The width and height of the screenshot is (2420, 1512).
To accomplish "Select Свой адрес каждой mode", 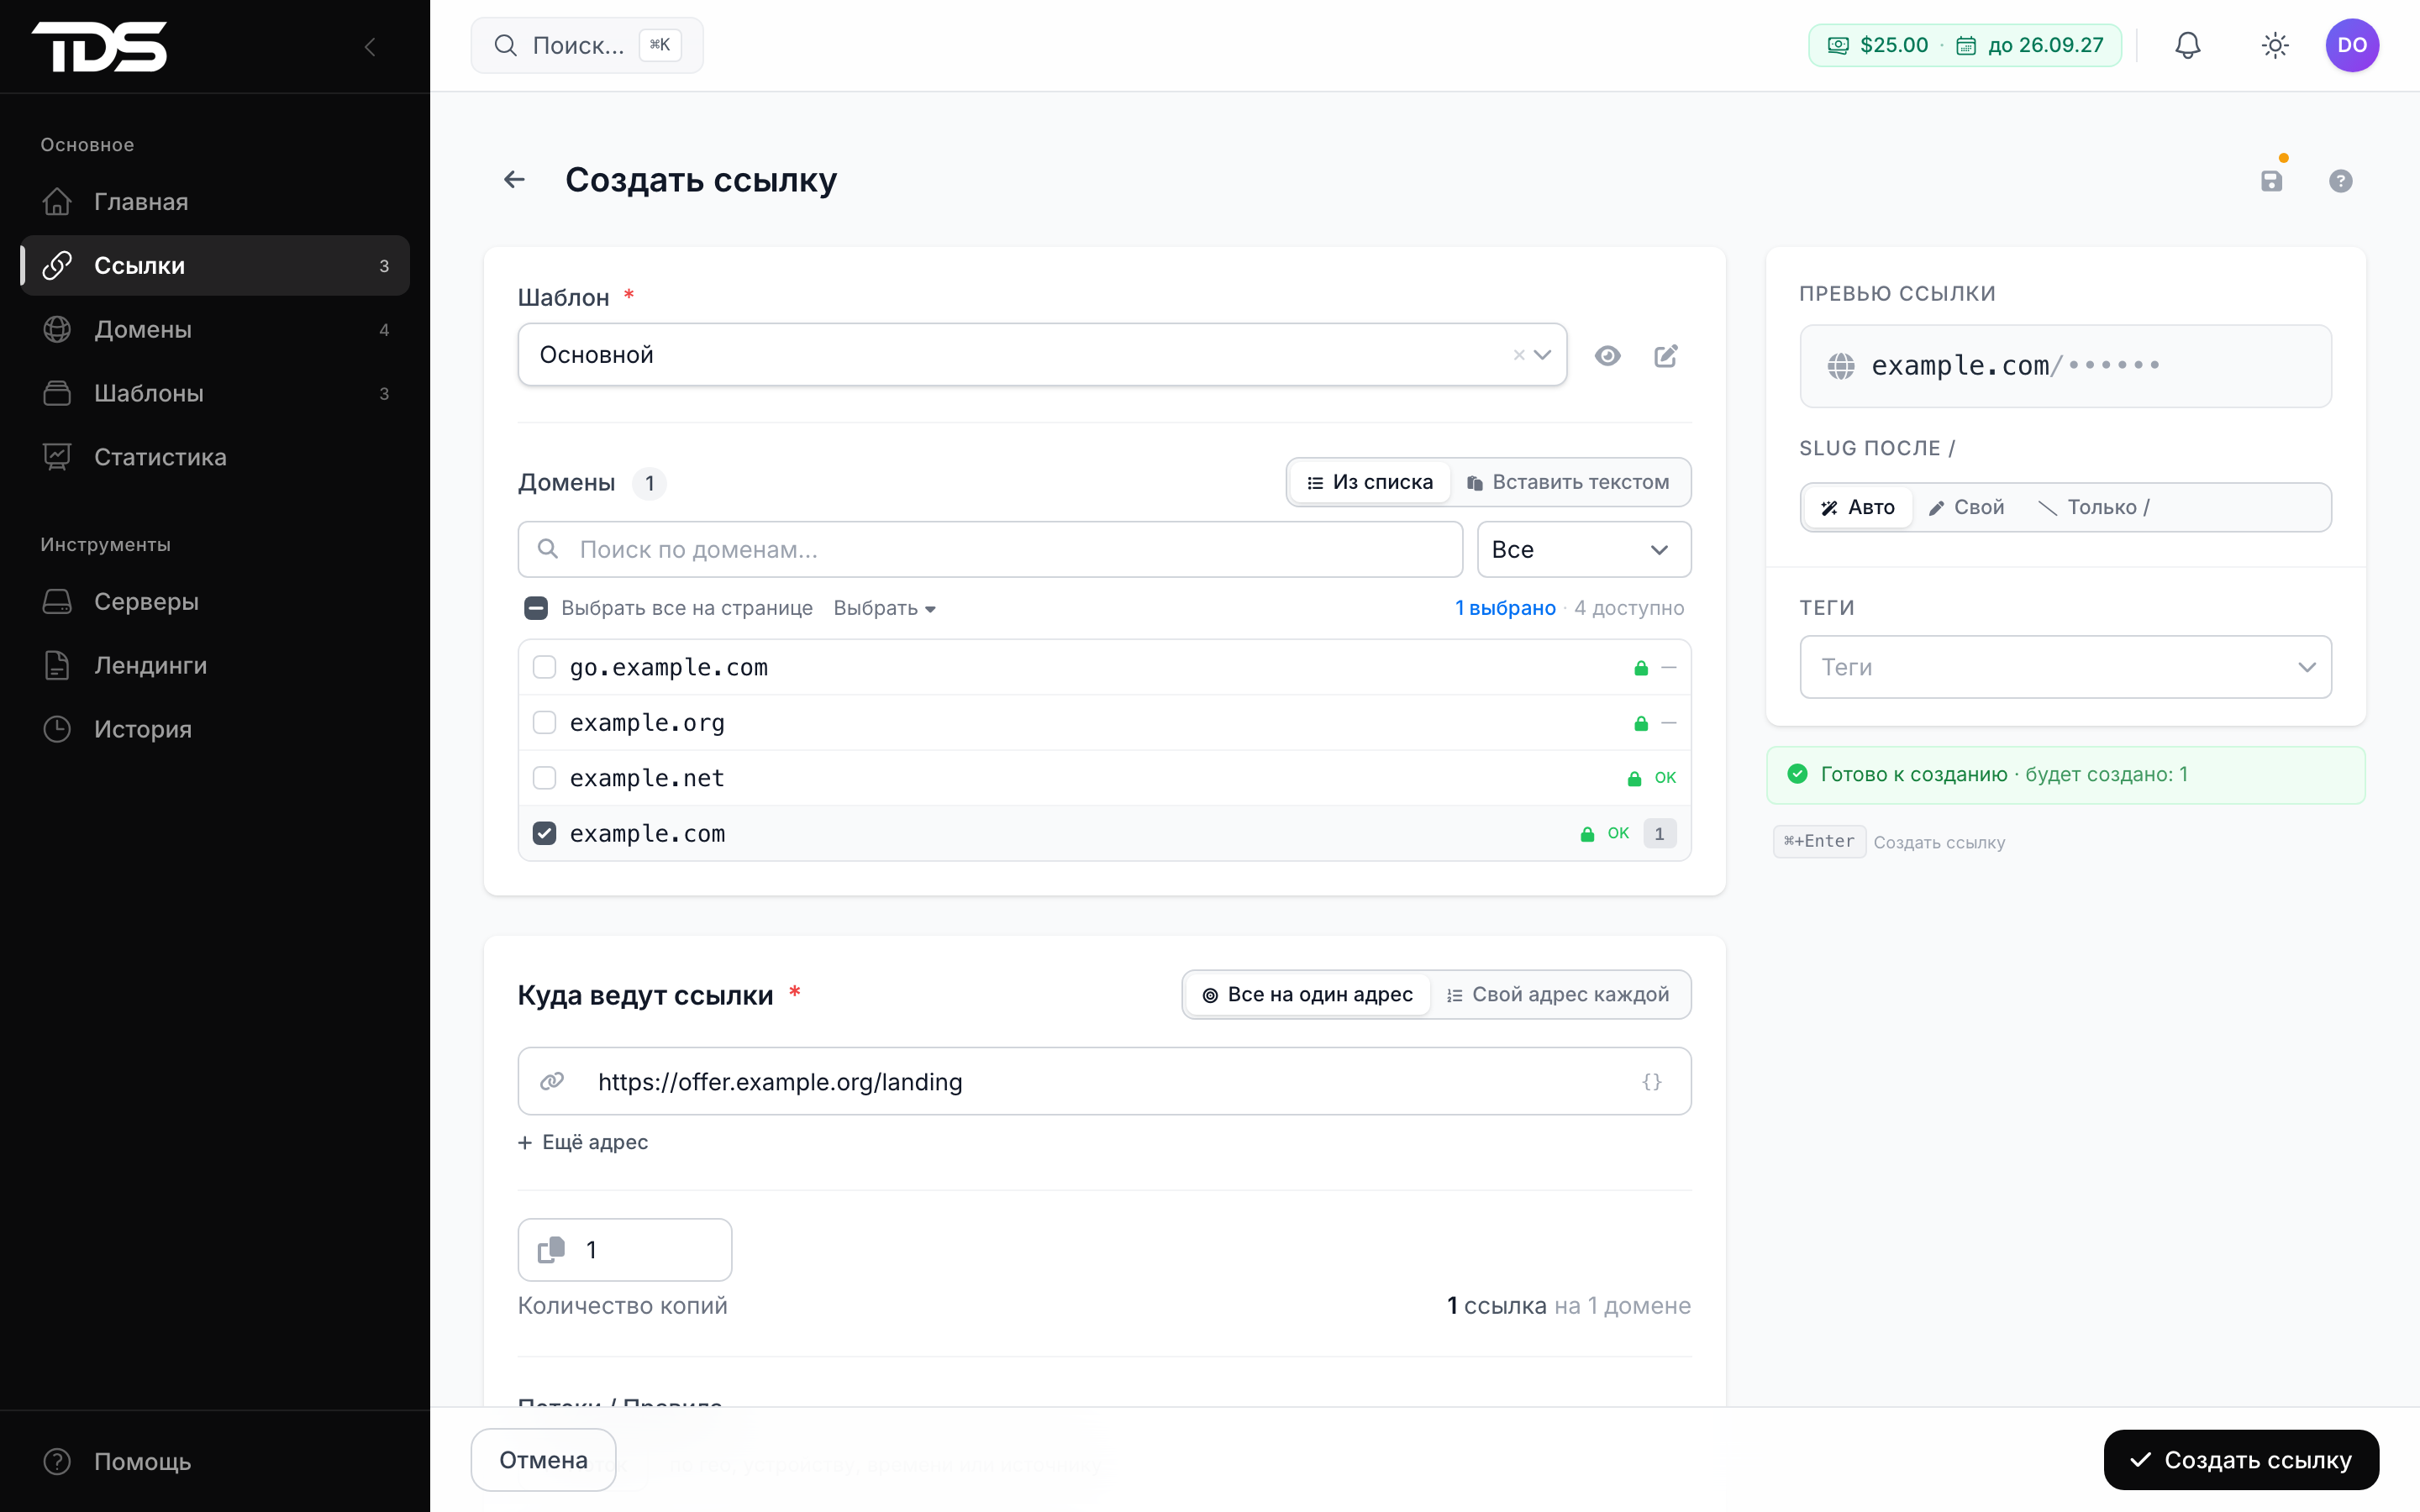I will [x=1558, y=995].
